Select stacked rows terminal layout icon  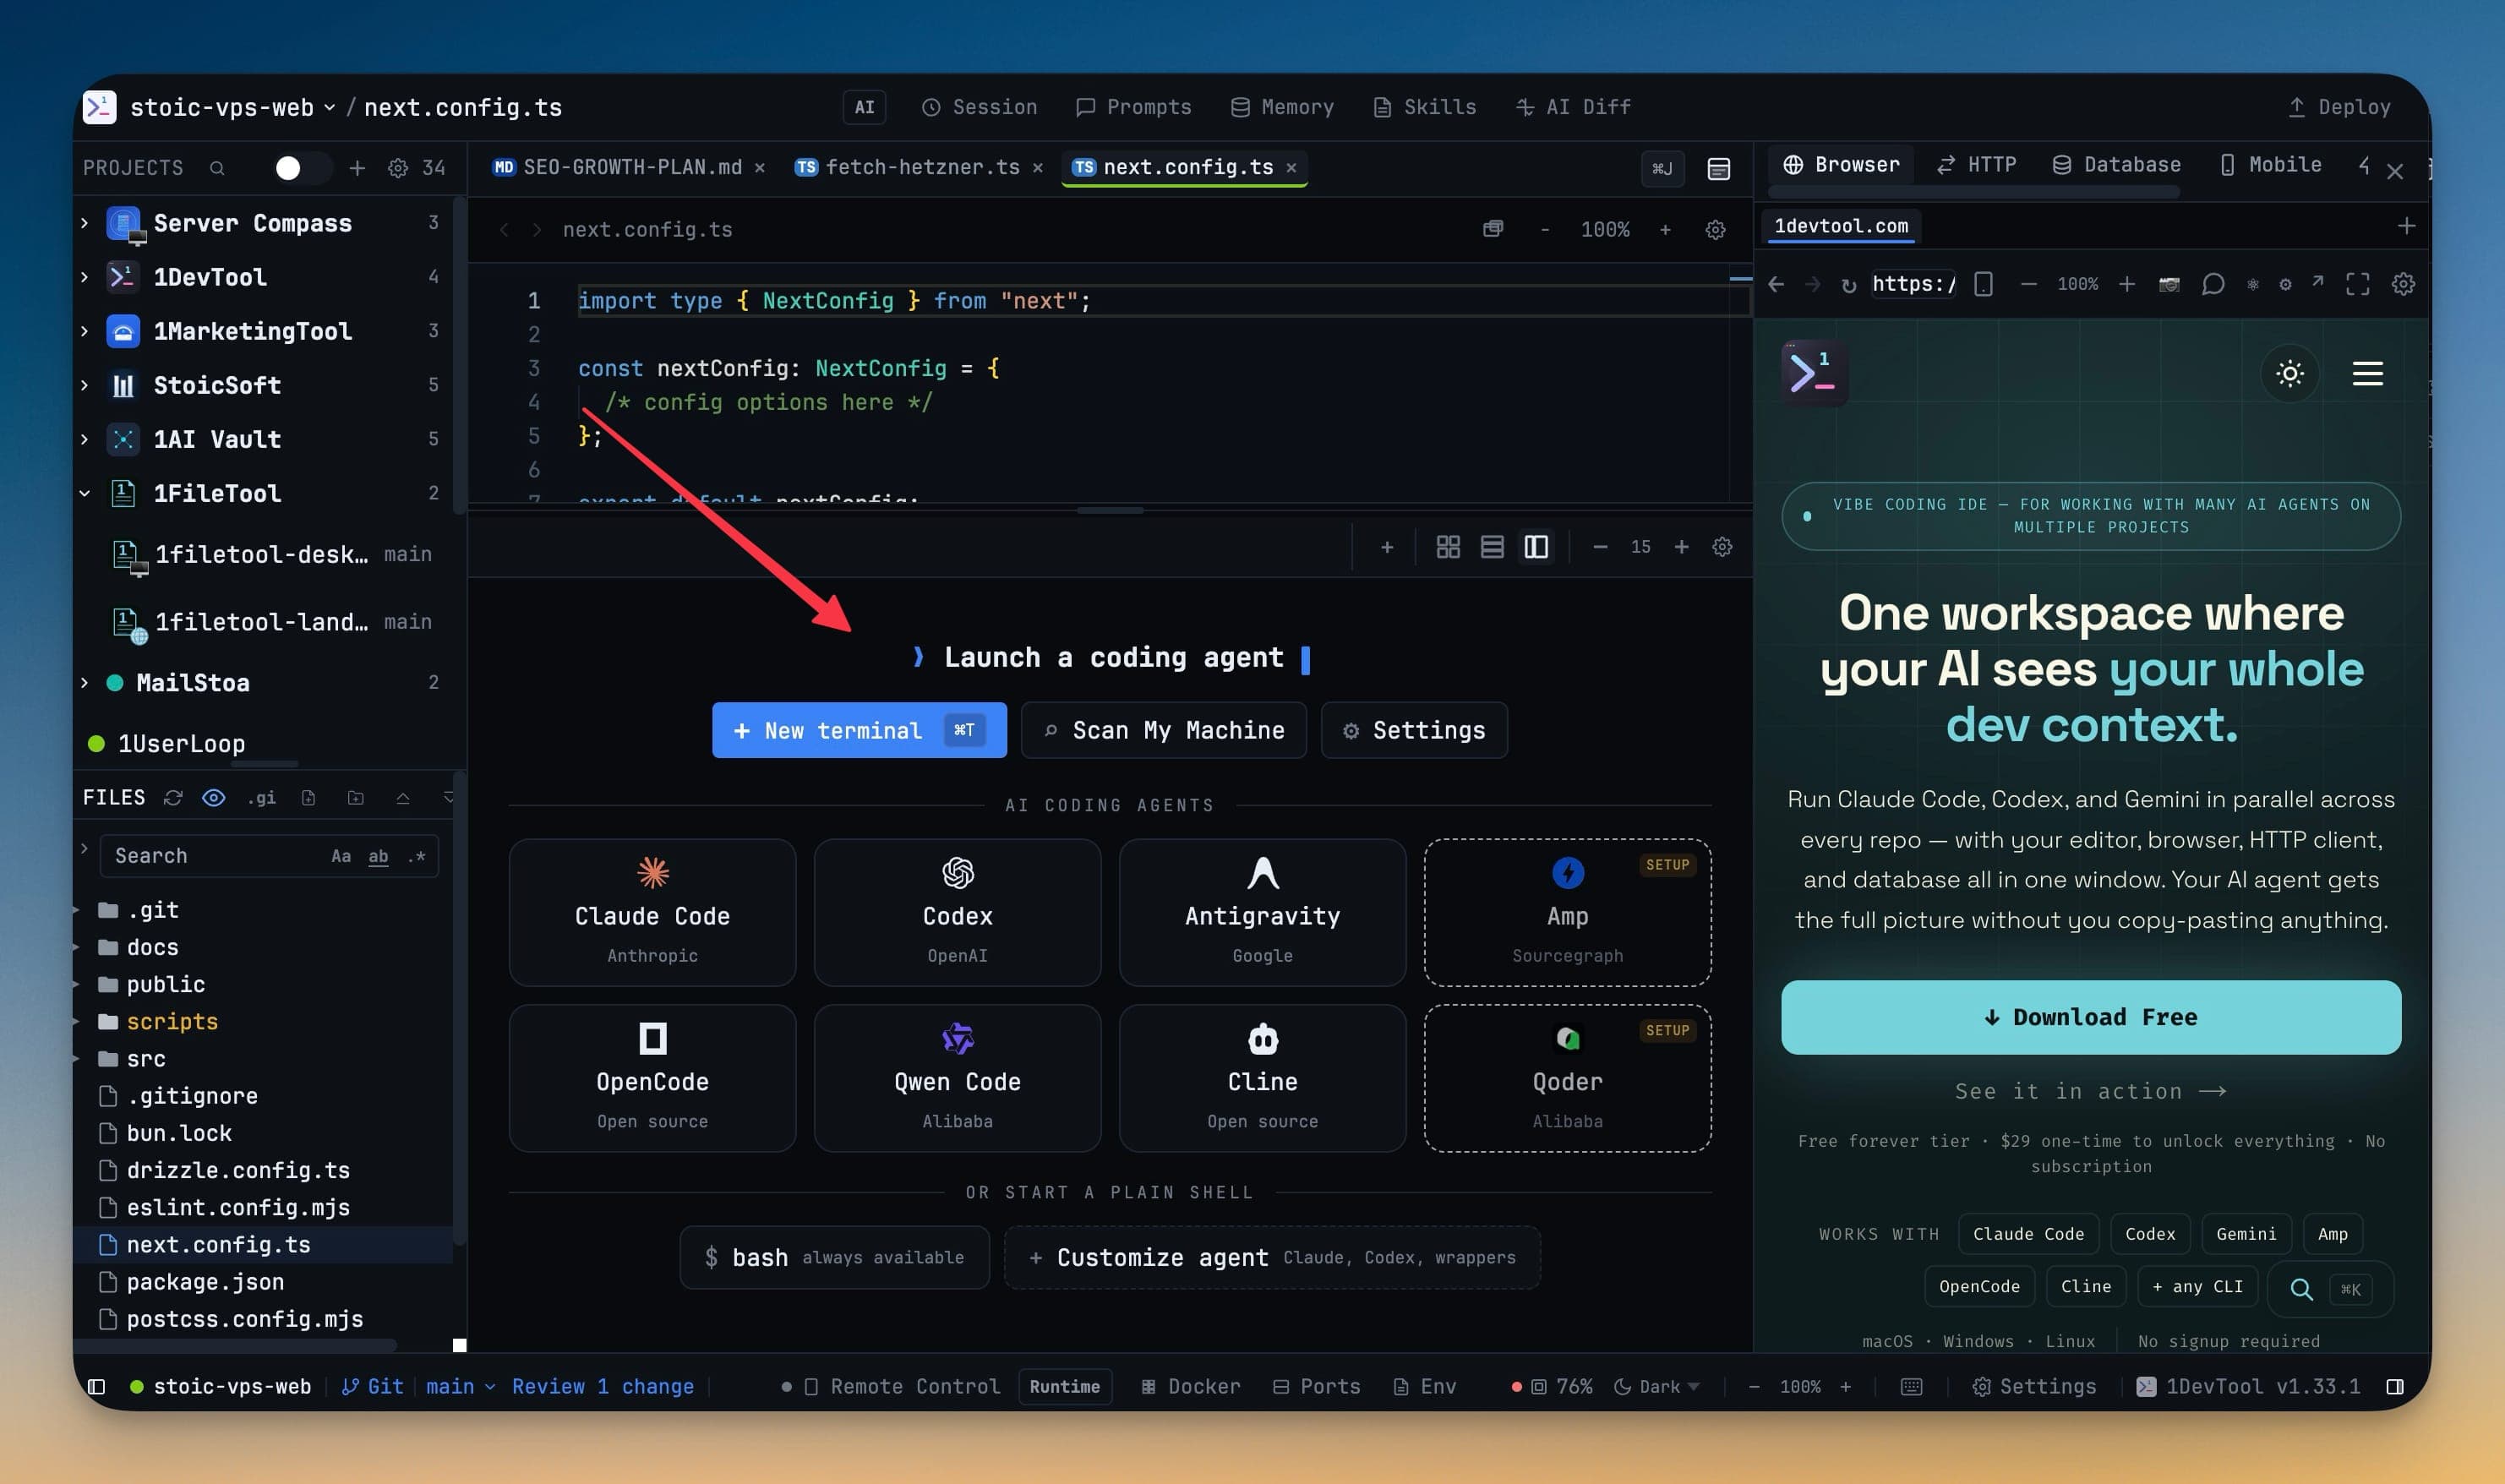[x=1492, y=547]
